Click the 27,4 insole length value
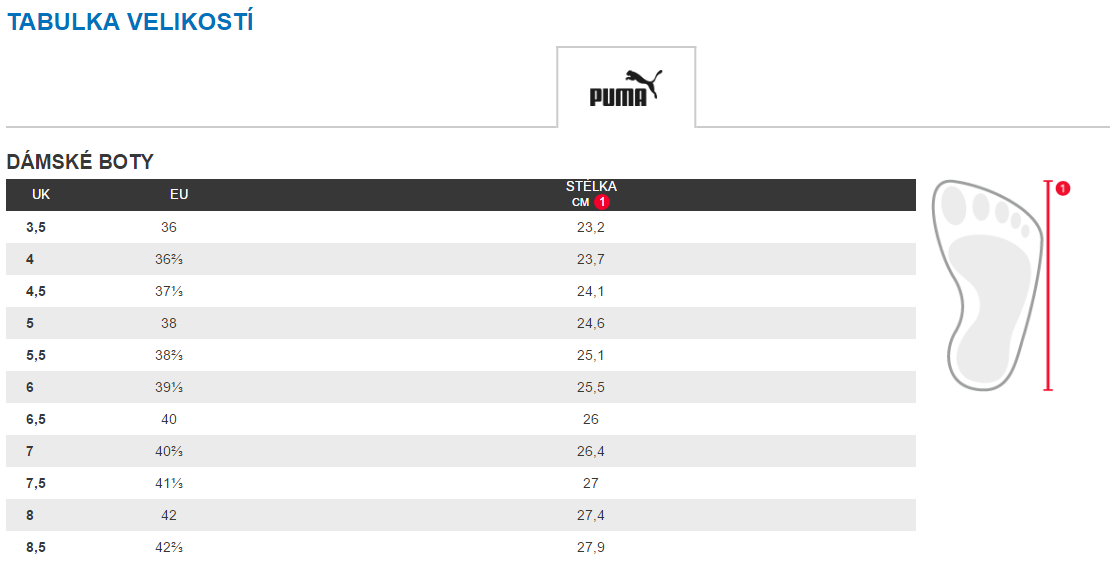This screenshot has width=1110, height=569. coord(590,515)
